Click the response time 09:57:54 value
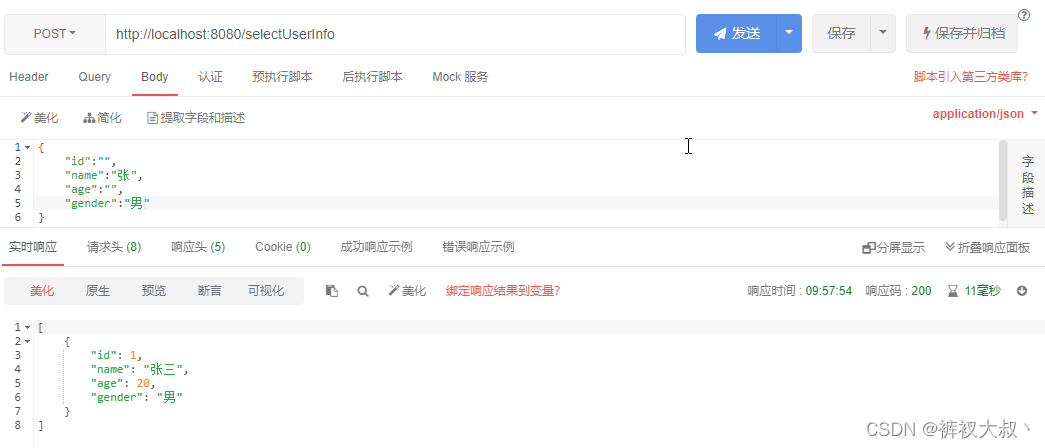Viewport: 1045px width, 448px height. [x=829, y=291]
